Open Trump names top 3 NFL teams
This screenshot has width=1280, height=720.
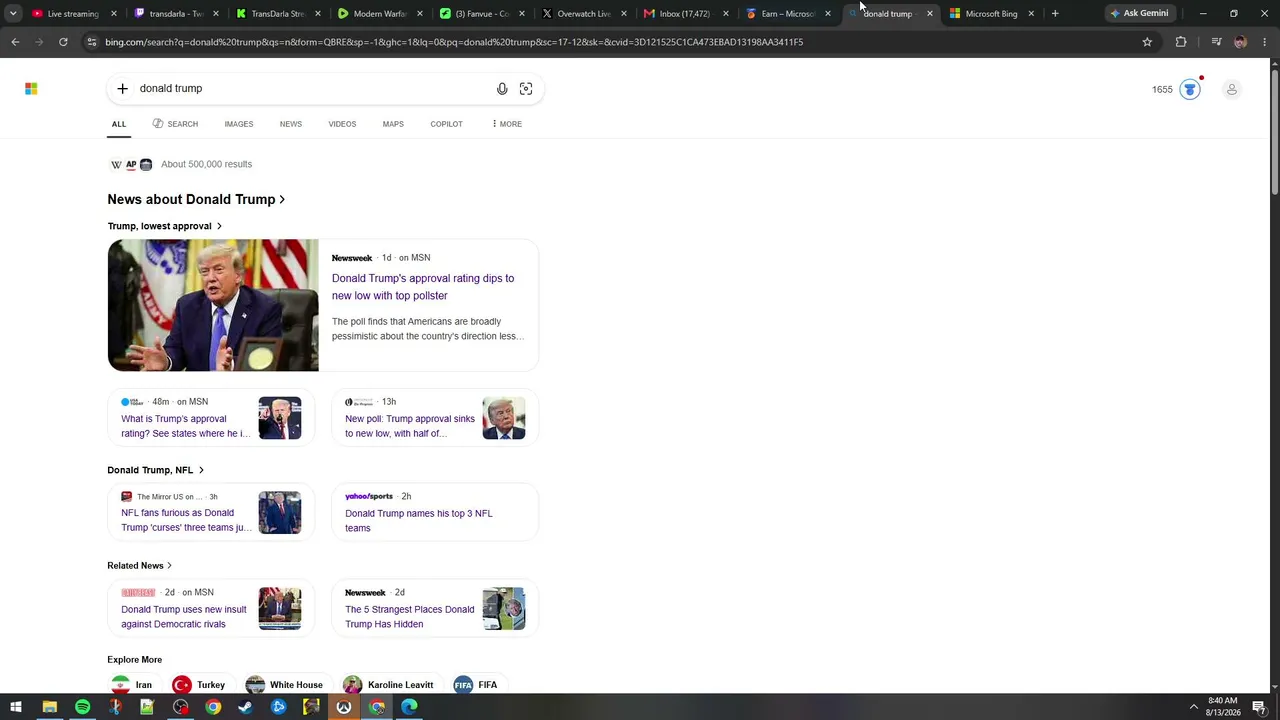pos(419,520)
